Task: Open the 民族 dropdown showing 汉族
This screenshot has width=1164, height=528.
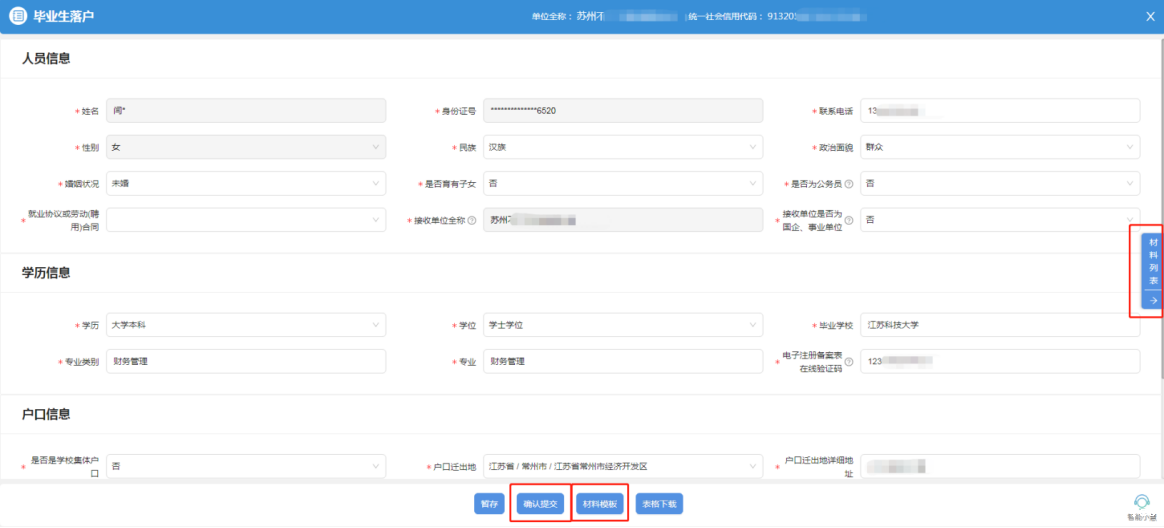Action: point(622,147)
